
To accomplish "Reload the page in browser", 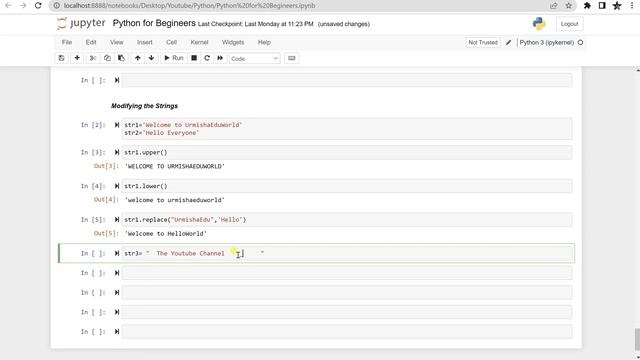I will pyautogui.click(x=38, y=6).
